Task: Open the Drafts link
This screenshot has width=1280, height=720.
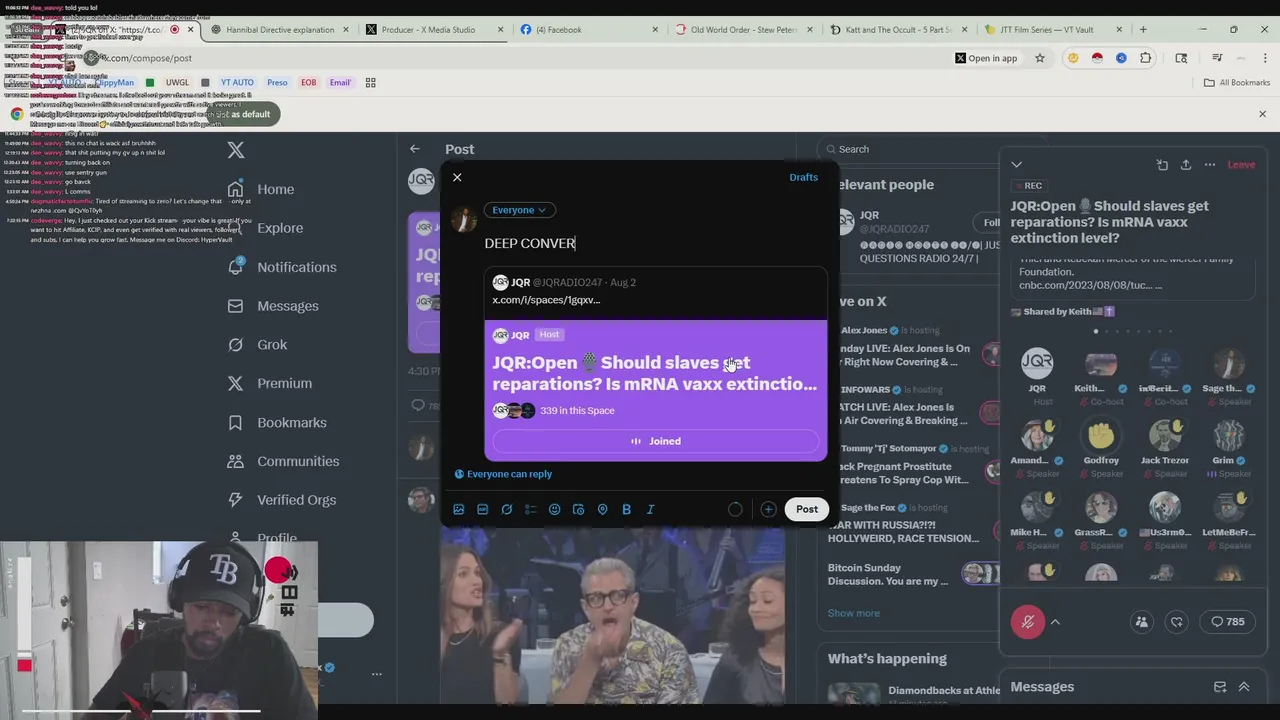Action: click(803, 177)
